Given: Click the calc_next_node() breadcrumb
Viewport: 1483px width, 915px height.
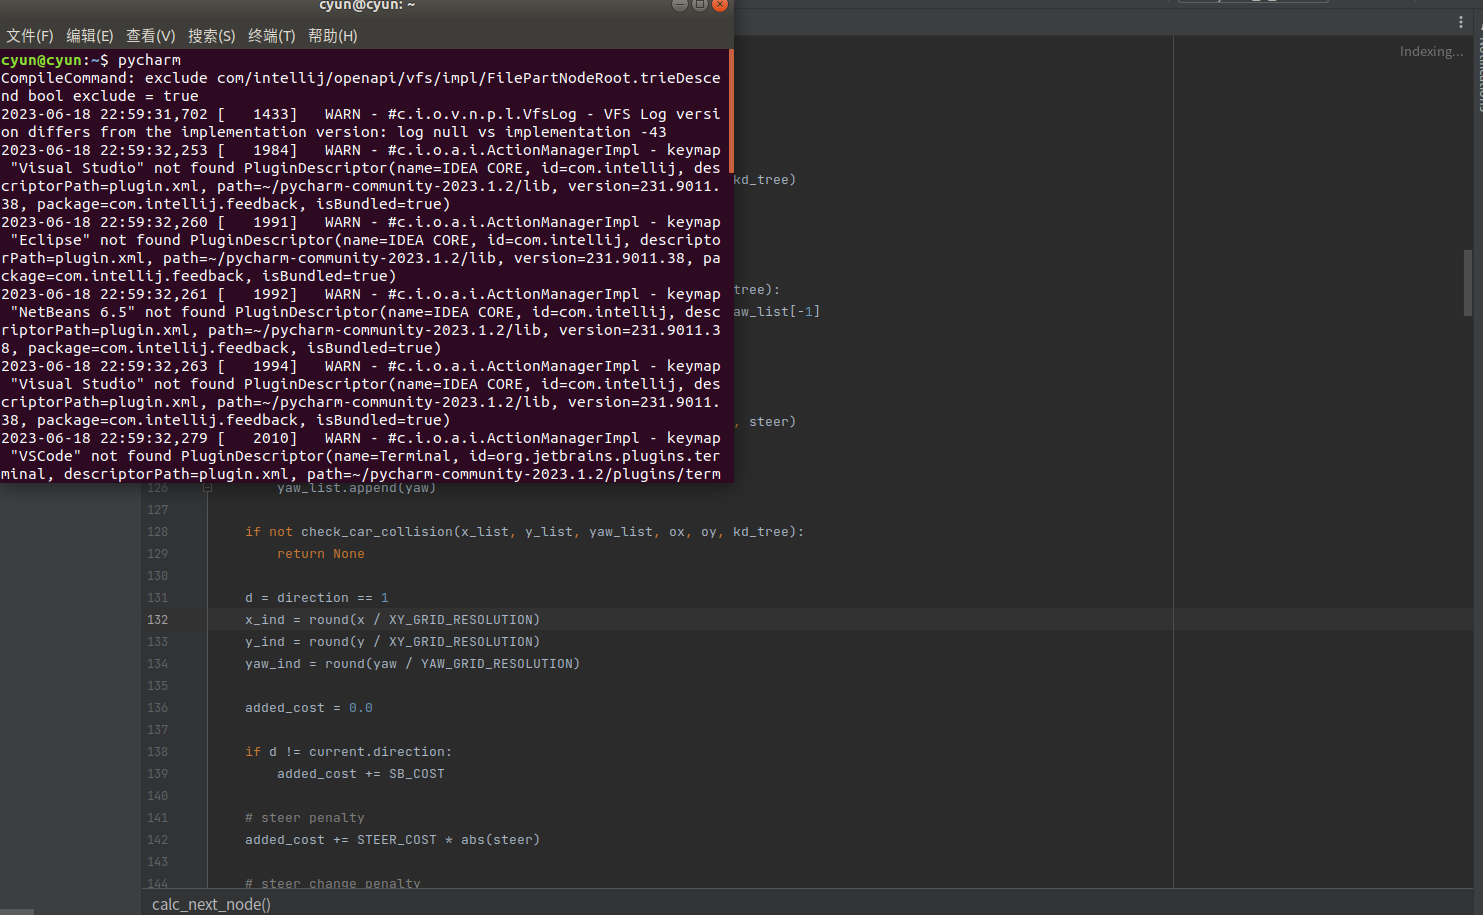Looking at the screenshot, I should [x=211, y=904].
